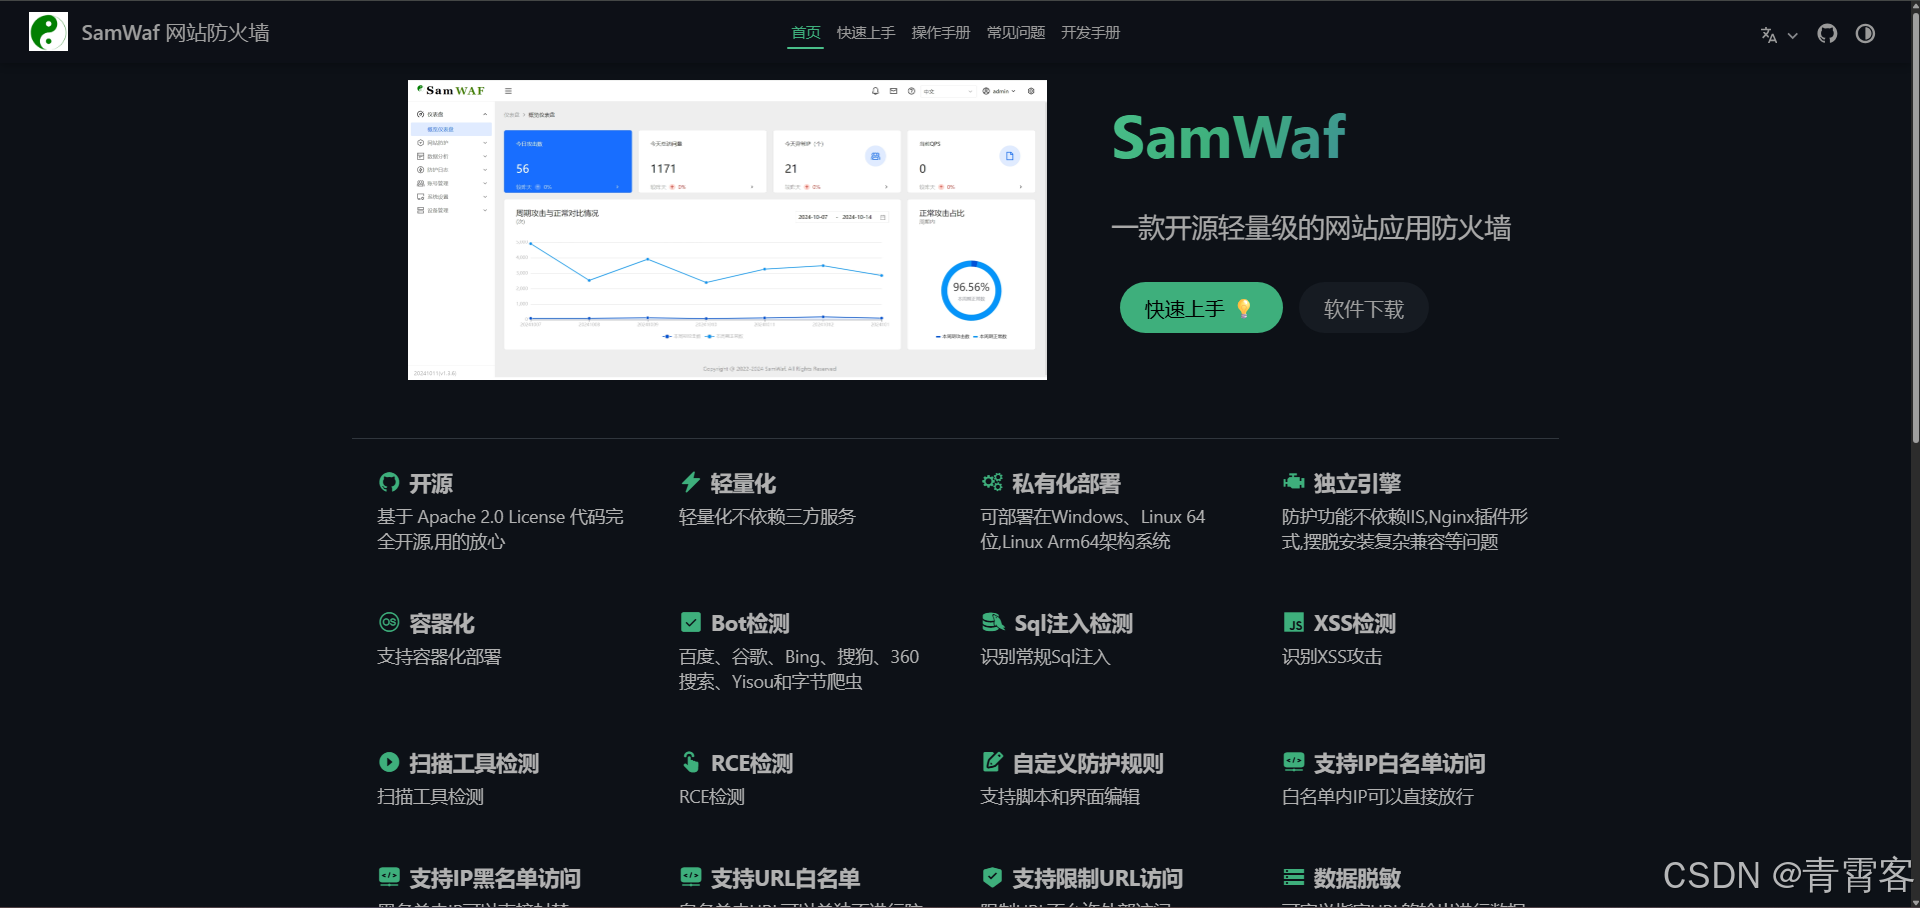Image resolution: width=1920 pixels, height=908 pixels.
Task: Click the 支持IP白名单访问 feature heading
Action: (1399, 764)
